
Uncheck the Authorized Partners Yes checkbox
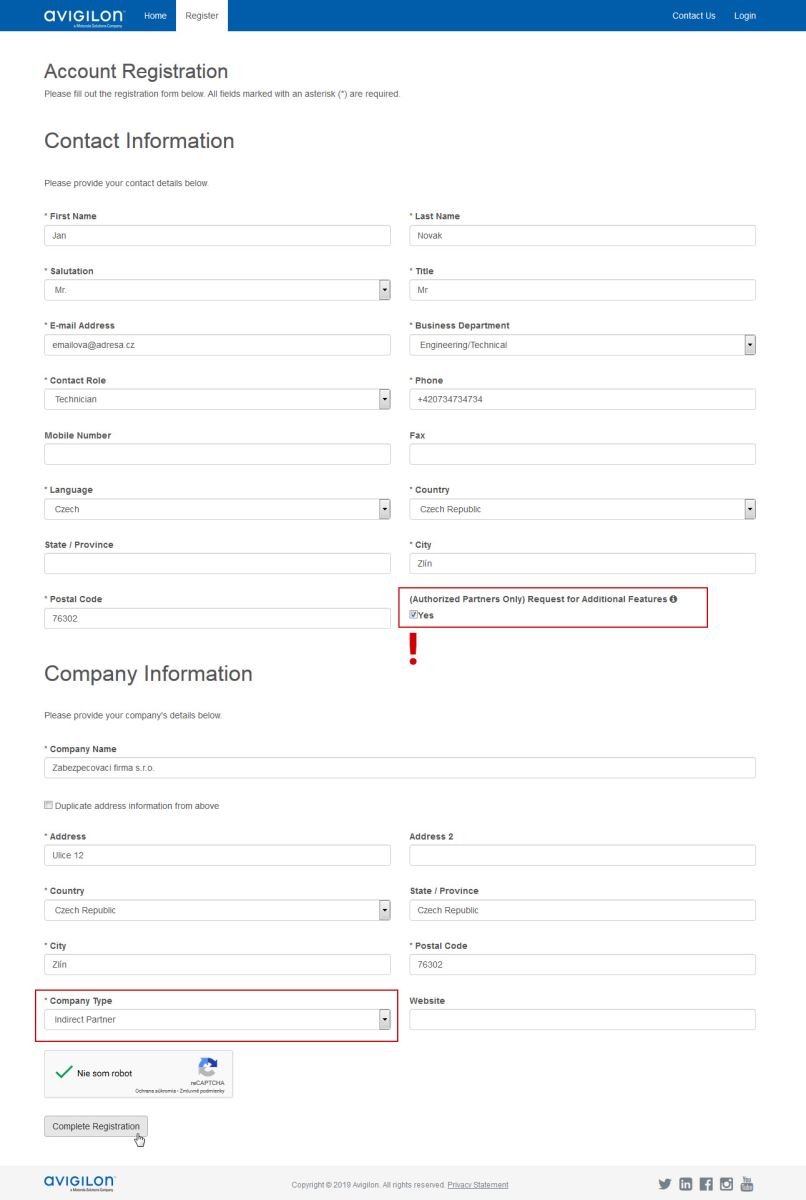point(414,615)
